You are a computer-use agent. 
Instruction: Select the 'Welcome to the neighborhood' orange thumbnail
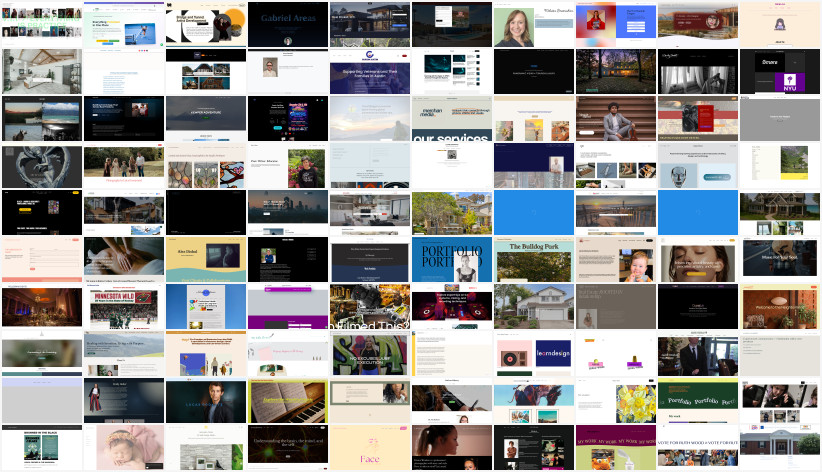tap(780, 307)
